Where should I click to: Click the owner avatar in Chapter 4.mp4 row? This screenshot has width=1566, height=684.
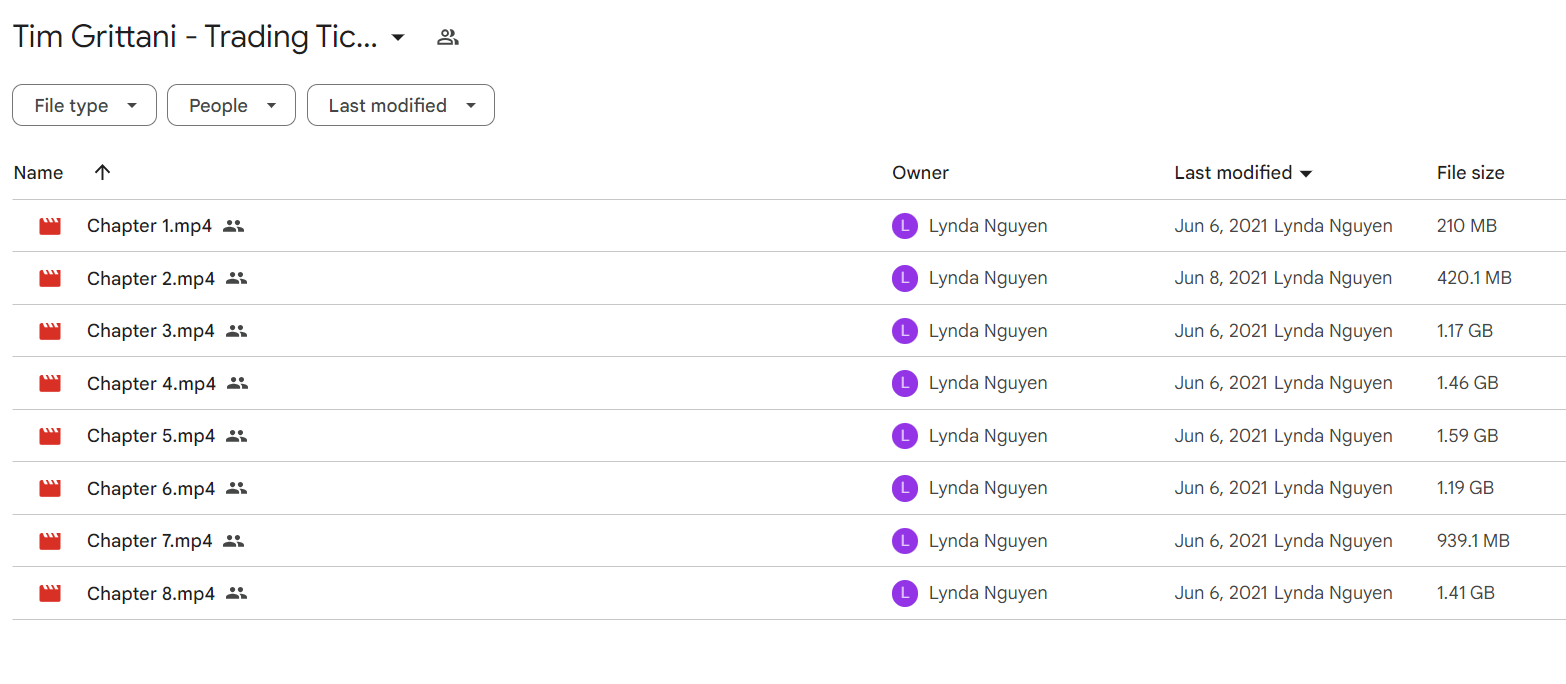point(905,383)
